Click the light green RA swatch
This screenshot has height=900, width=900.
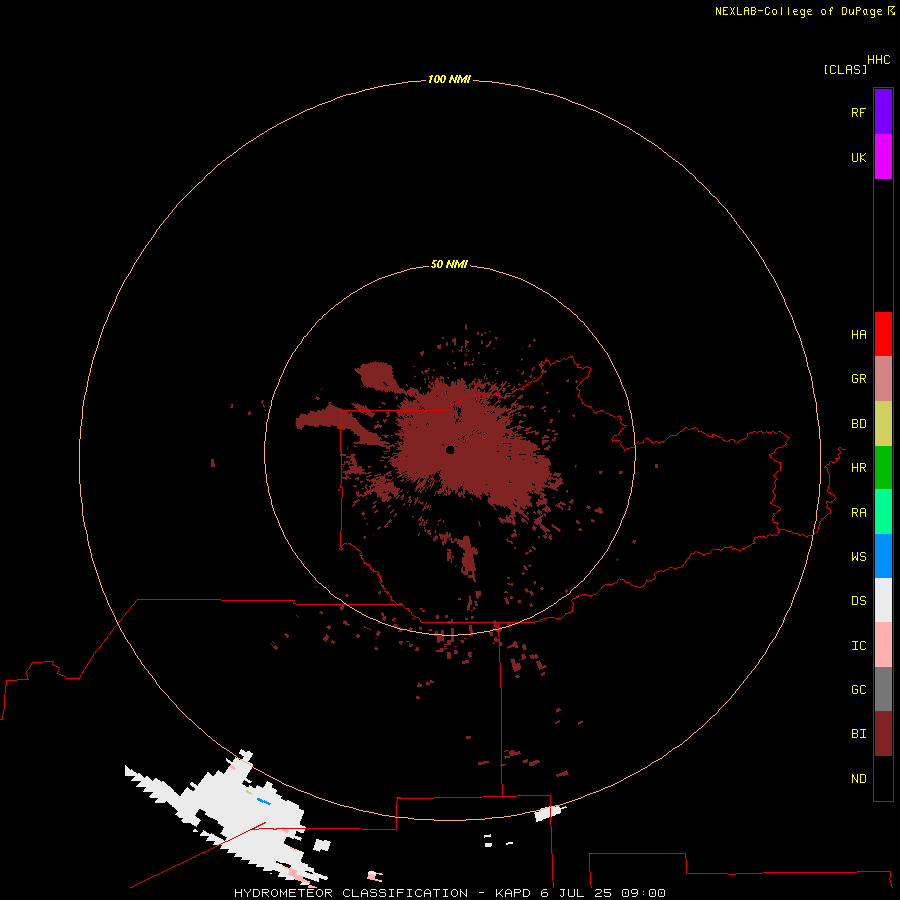(883, 512)
